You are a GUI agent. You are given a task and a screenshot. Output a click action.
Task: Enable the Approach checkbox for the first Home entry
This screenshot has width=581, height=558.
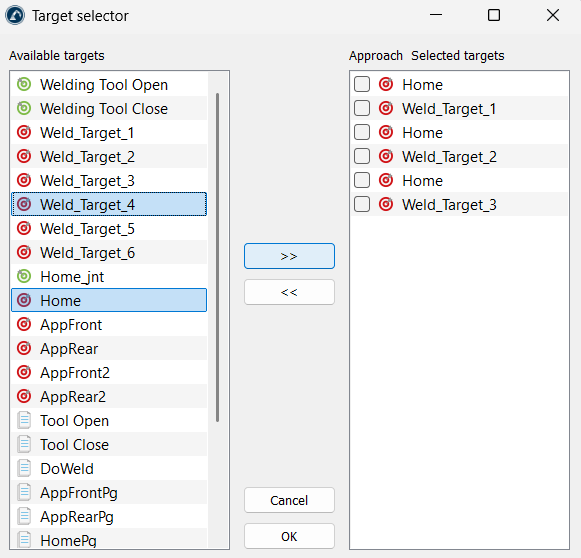[x=362, y=84]
